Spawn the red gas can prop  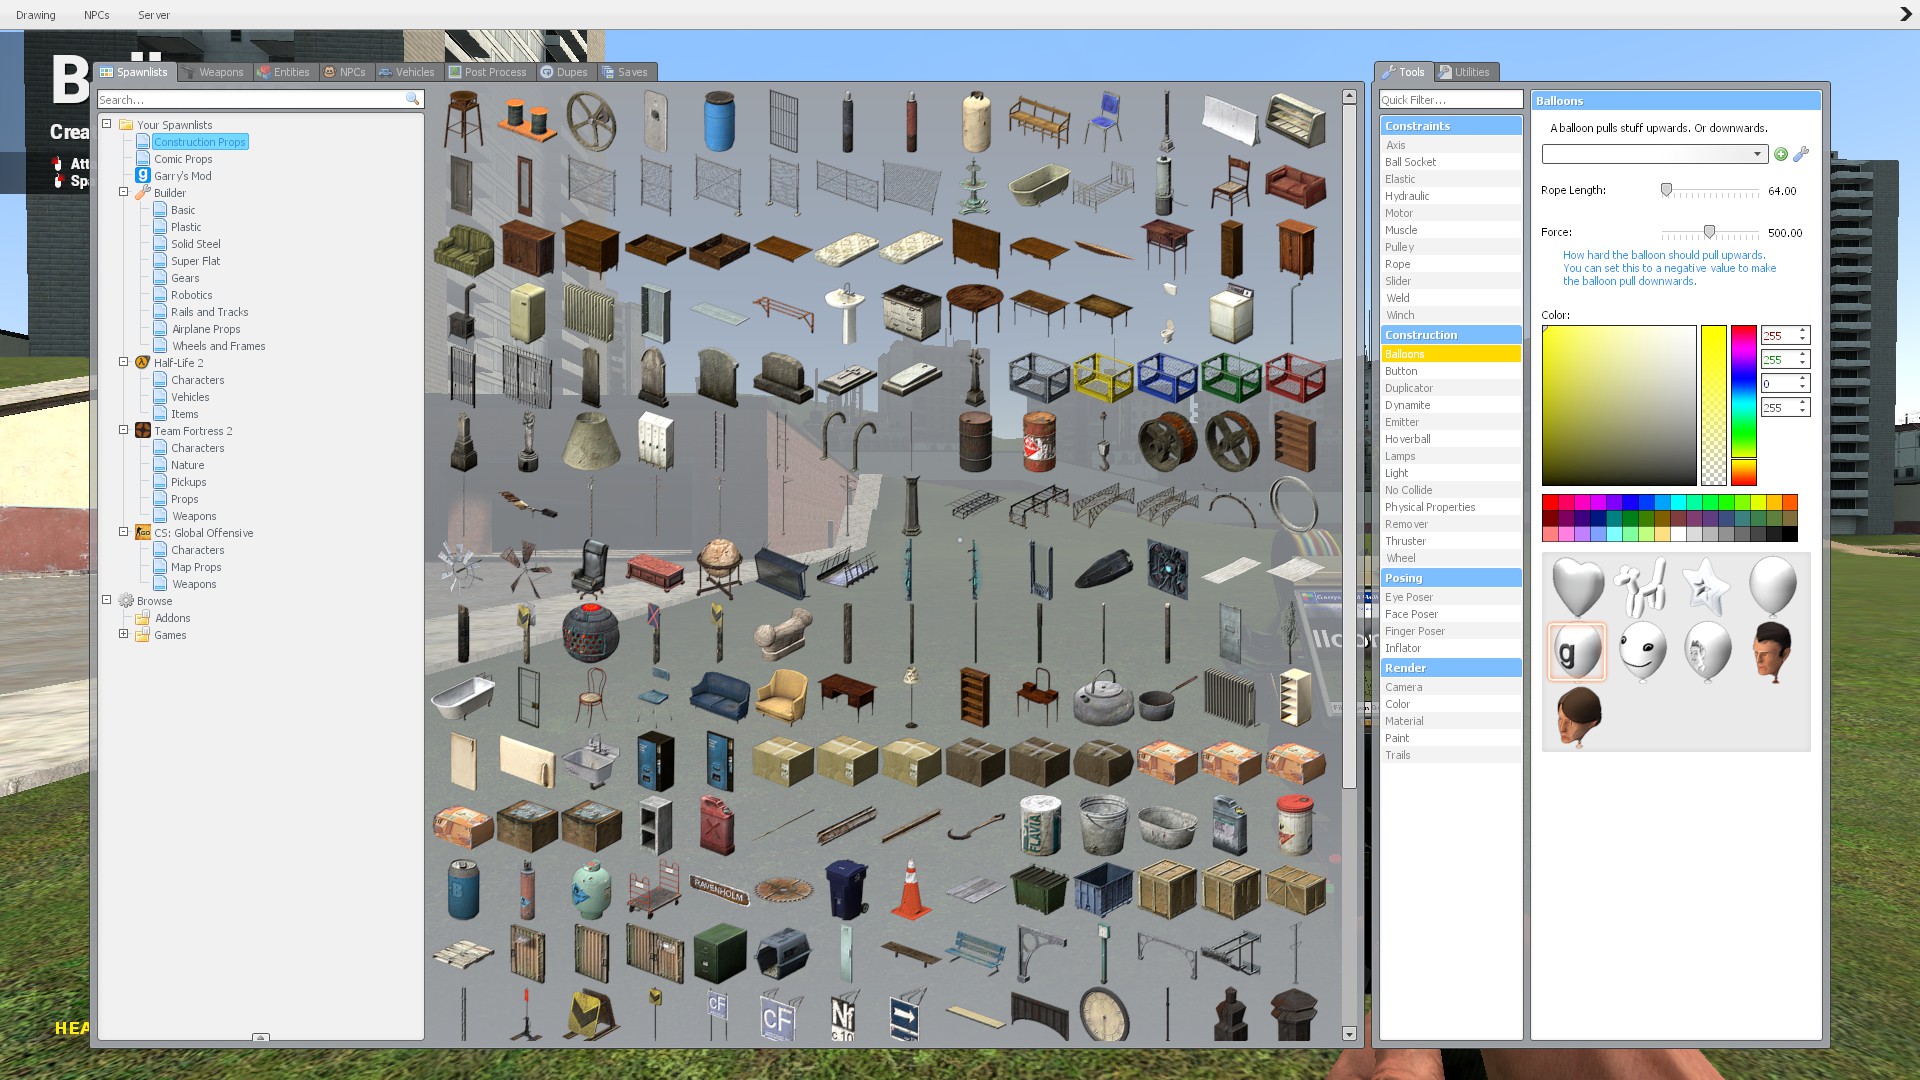pos(719,826)
